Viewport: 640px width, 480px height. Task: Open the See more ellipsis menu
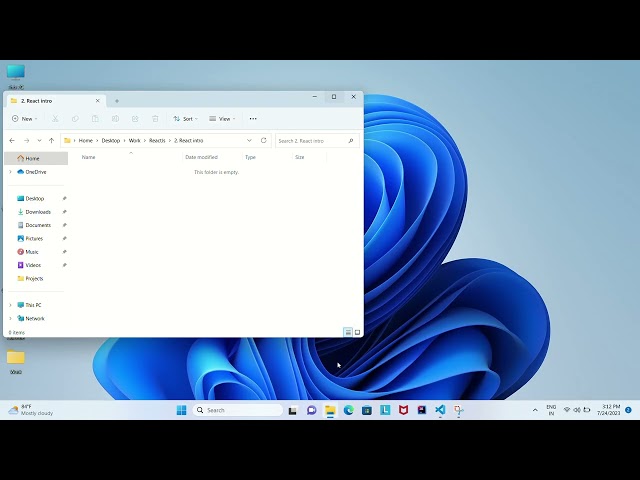(x=253, y=119)
